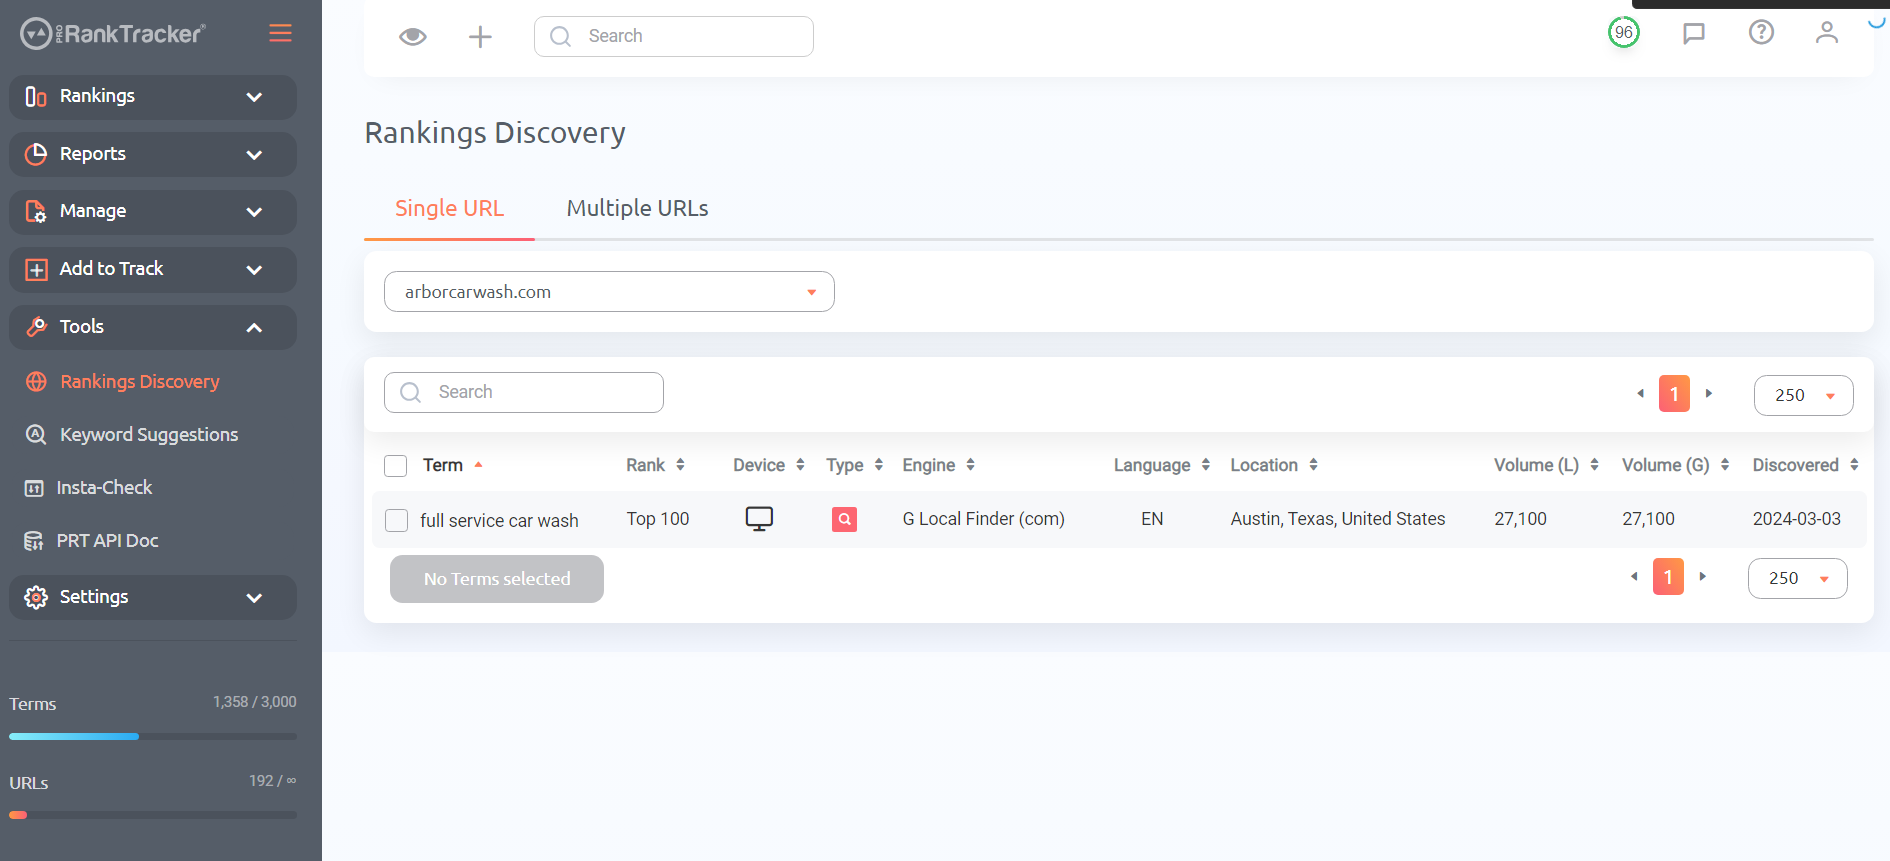
Task: Open Insta-Check in sidebar
Action: pyautogui.click(x=104, y=488)
